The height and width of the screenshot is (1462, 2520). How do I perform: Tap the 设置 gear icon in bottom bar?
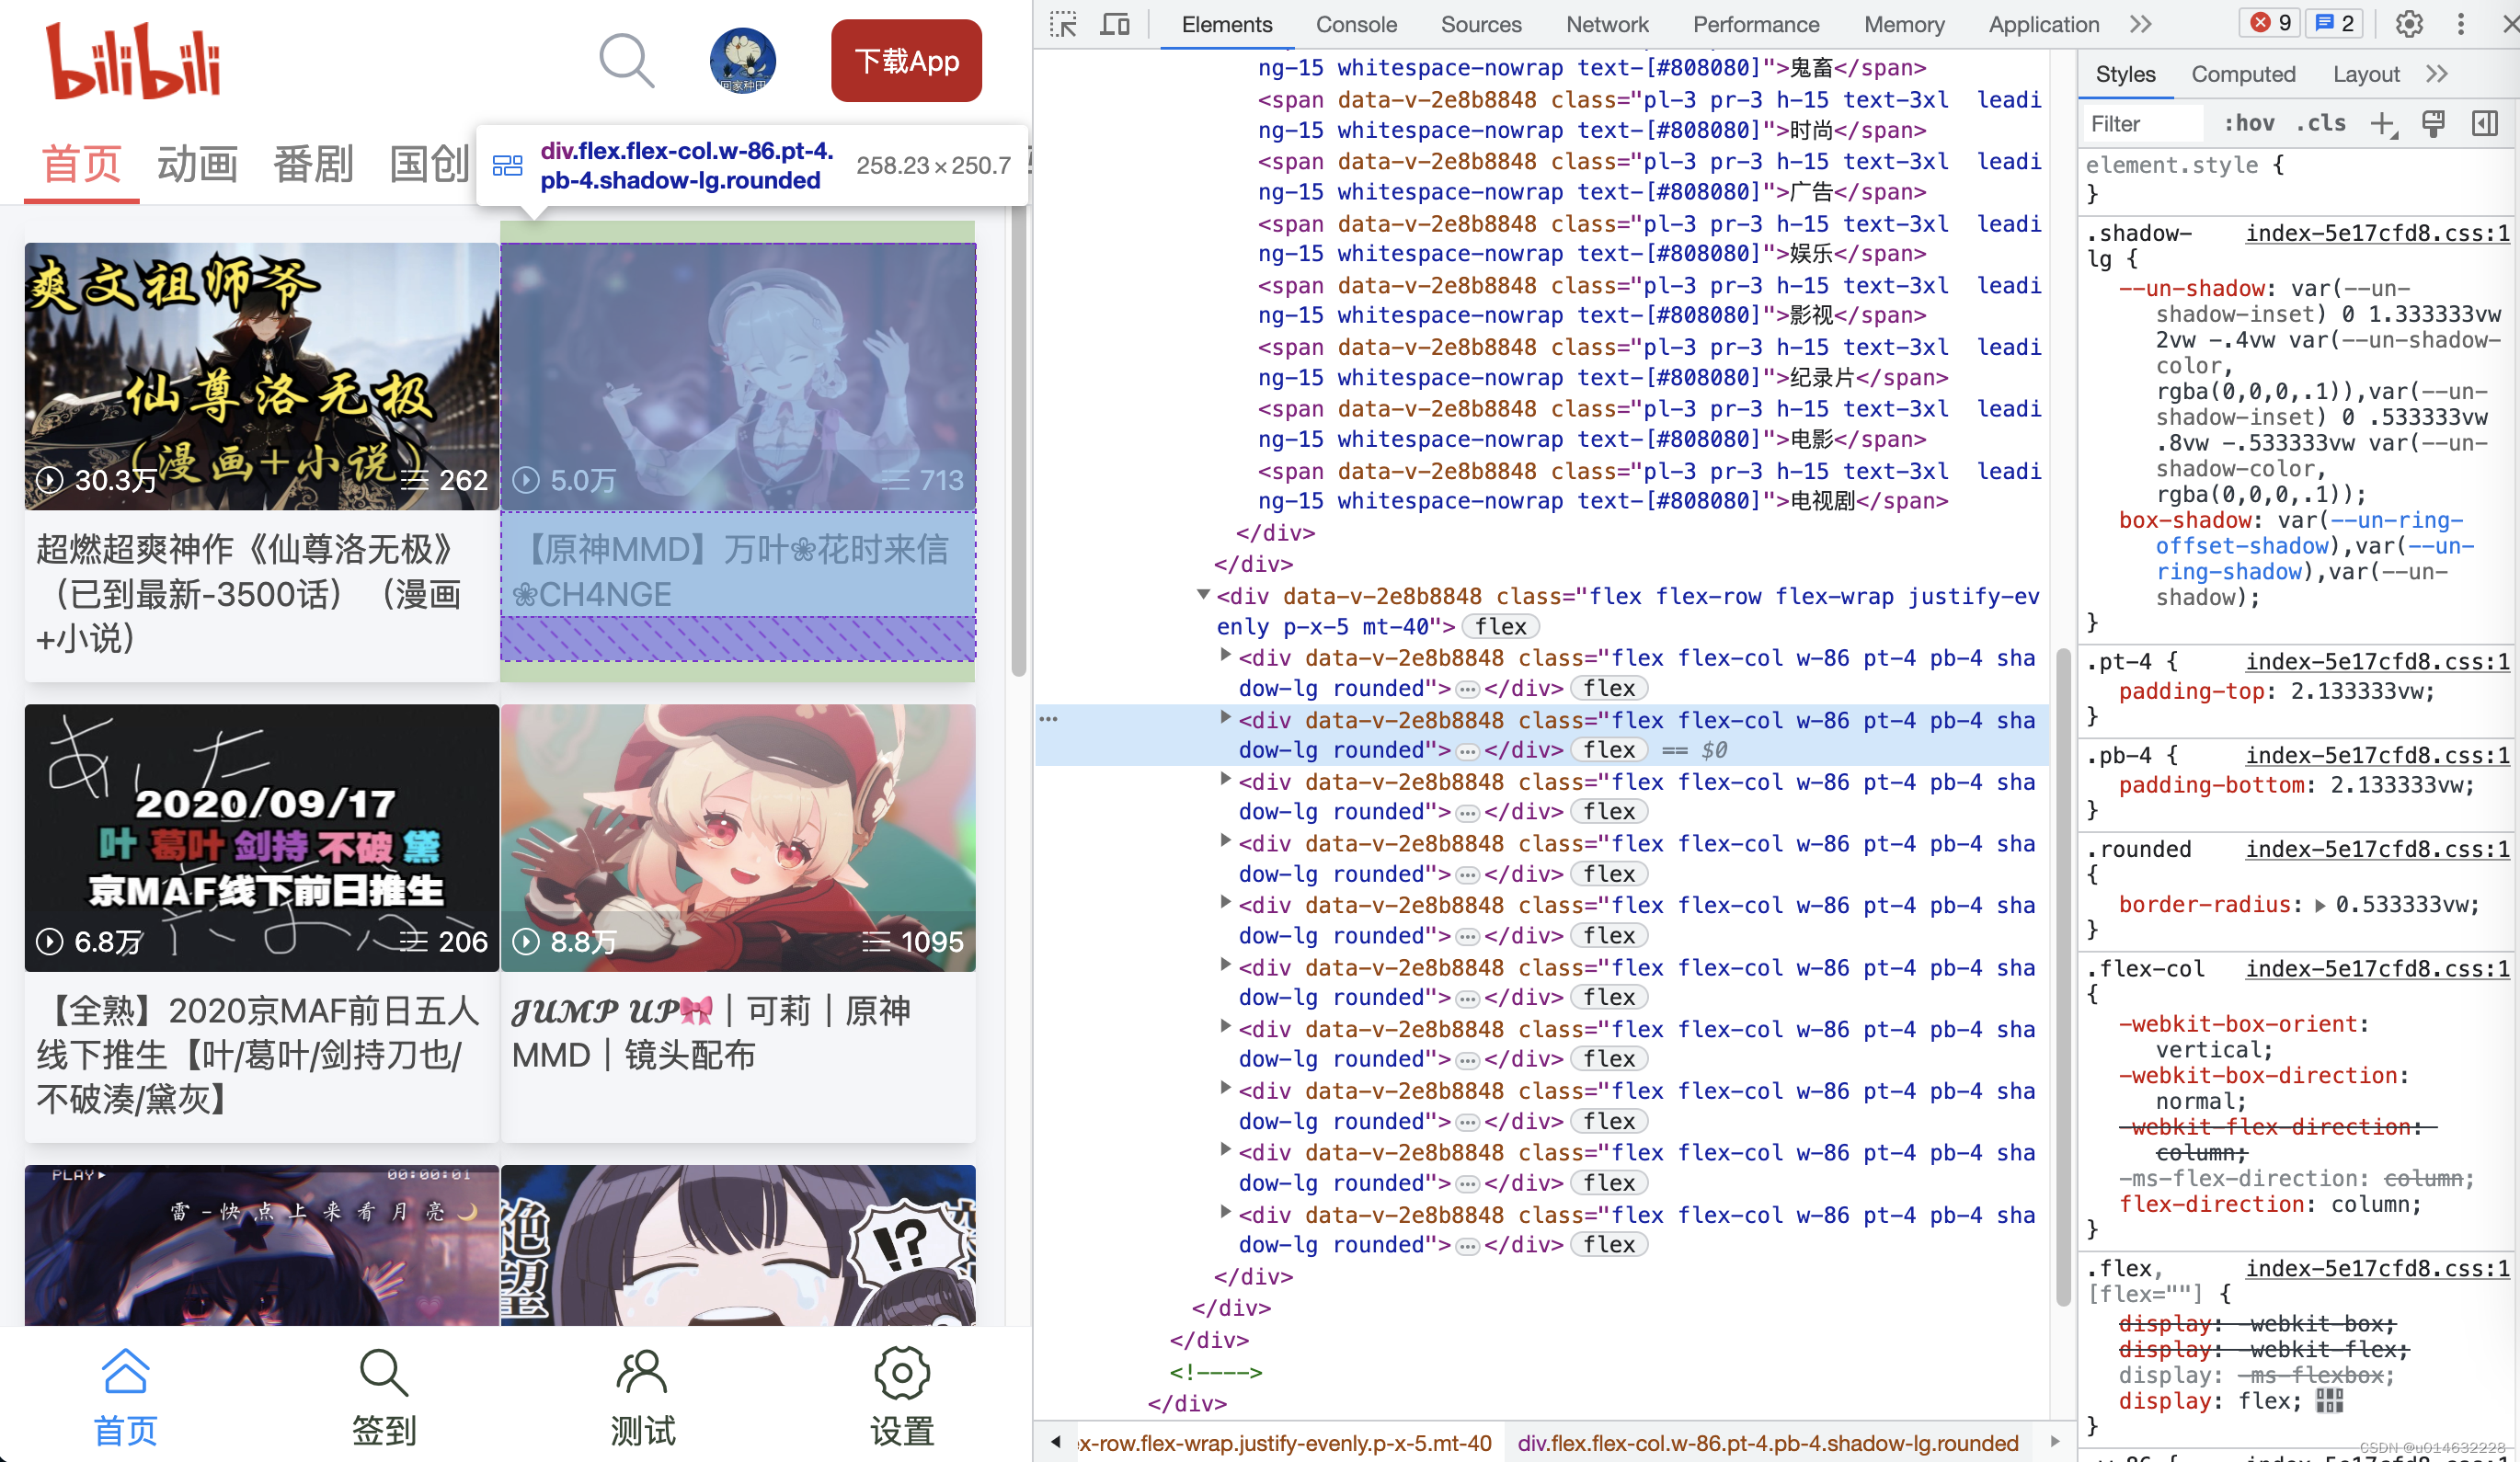tap(902, 1371)
